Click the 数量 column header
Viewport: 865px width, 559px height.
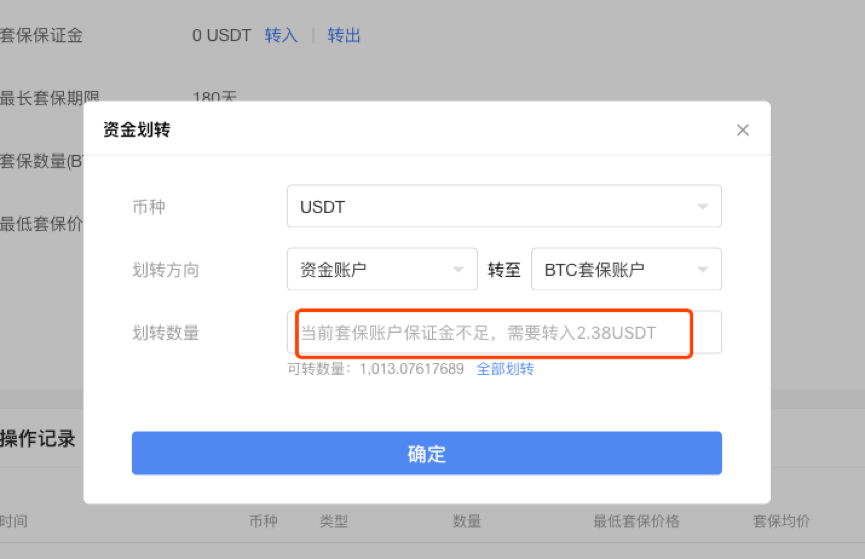click(467, 521)
